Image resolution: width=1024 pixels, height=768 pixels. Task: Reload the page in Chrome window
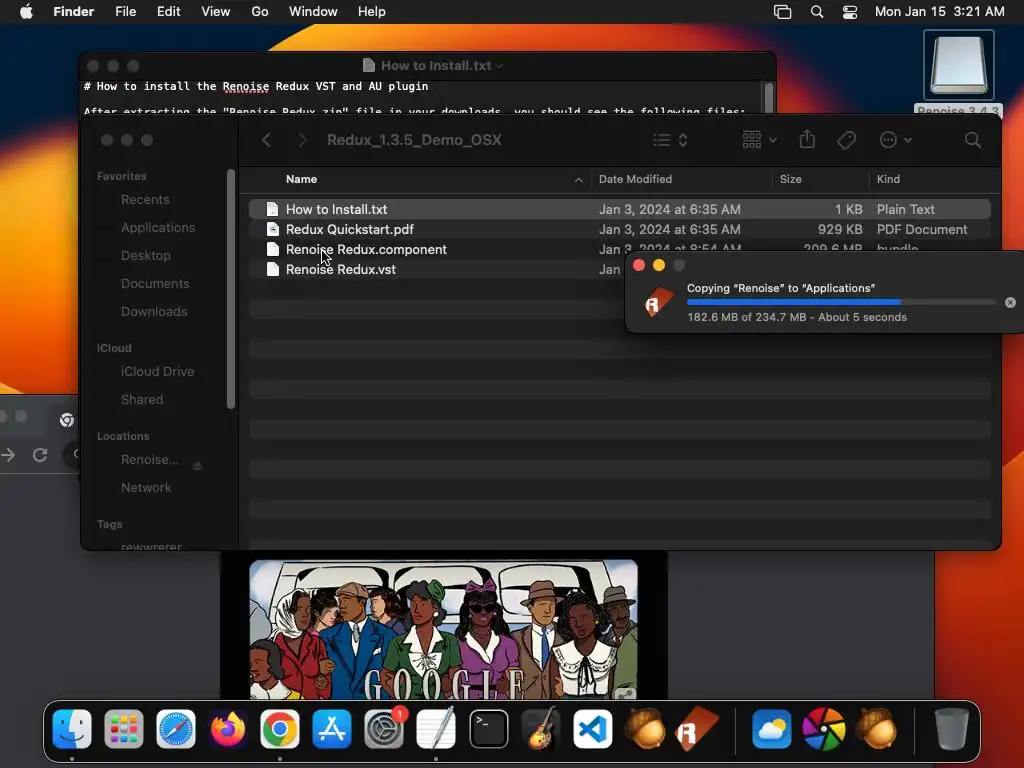pyautogui.click(x=40, y=455)
